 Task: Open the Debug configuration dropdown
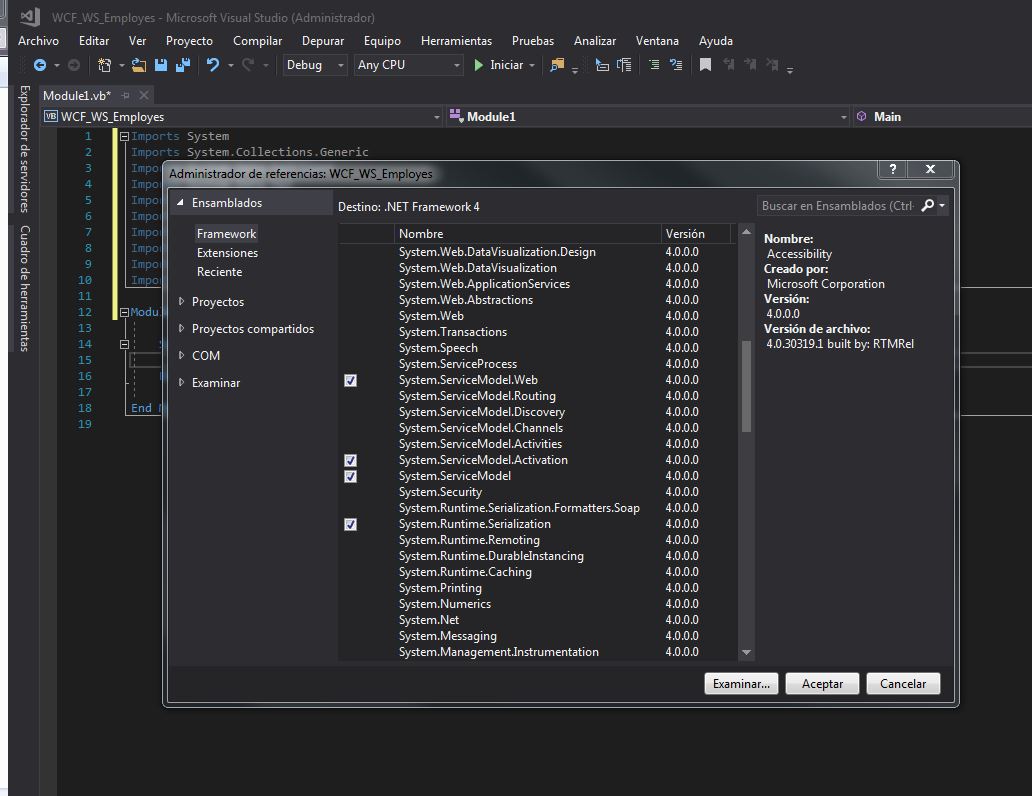315,65
